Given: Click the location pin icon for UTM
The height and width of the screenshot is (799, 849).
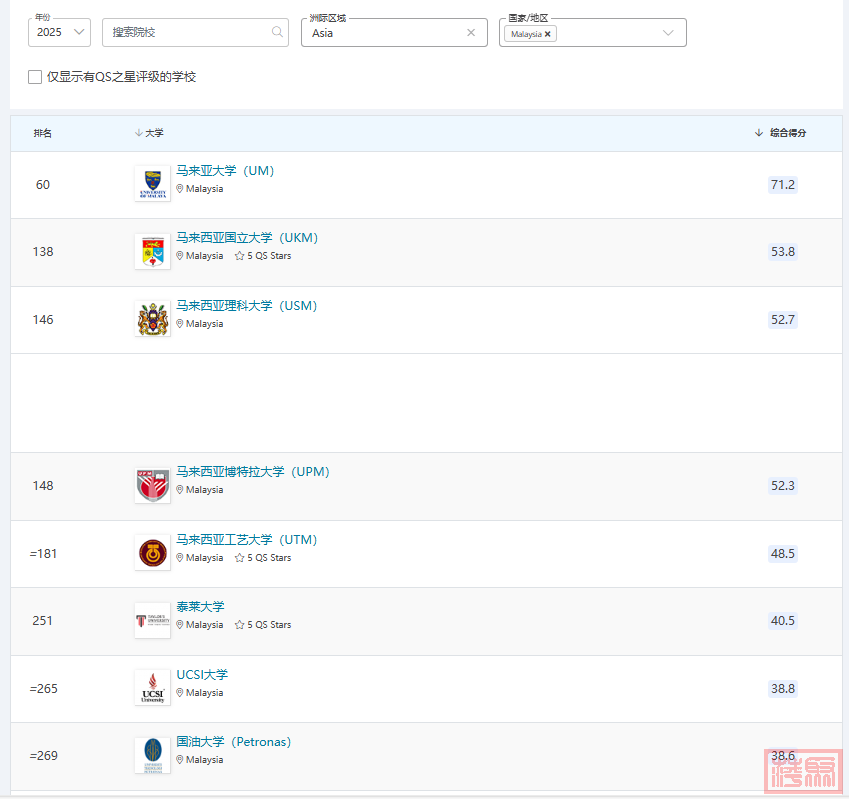Looking at the screenshot, I should click(180, 558).
